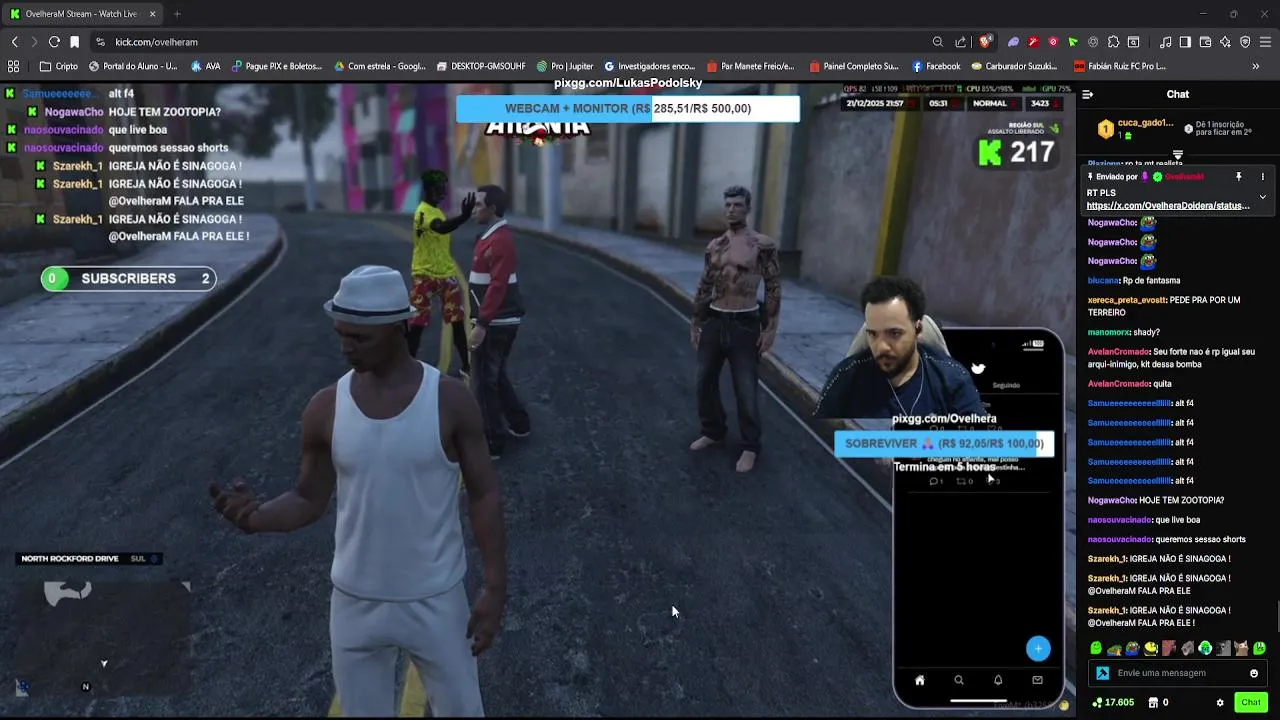Open Brave Wallet icon
The image size is (1280, 720).
coord(1205,42)
